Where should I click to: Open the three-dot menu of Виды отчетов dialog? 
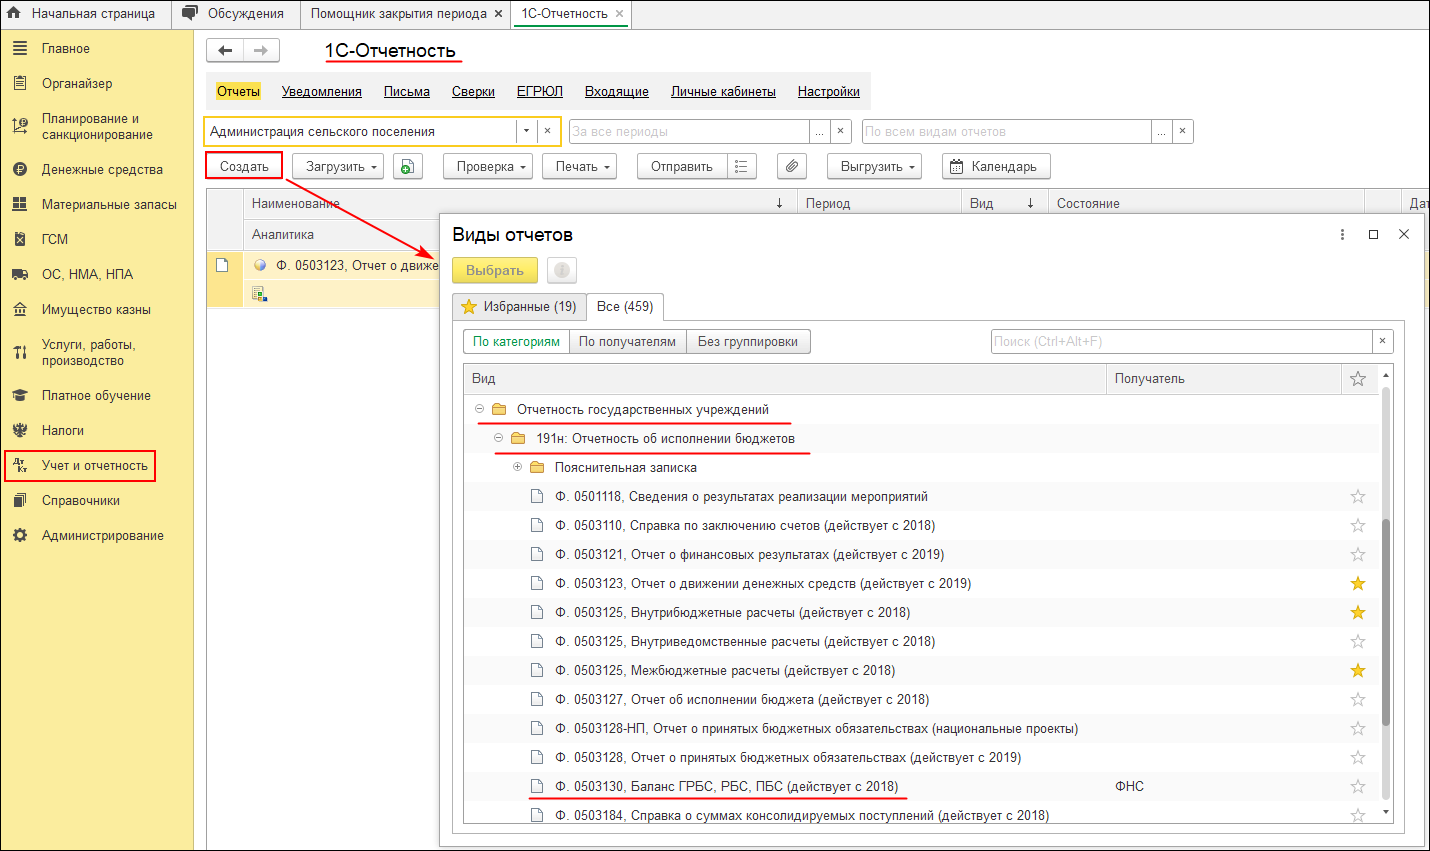pos(1342,234)
